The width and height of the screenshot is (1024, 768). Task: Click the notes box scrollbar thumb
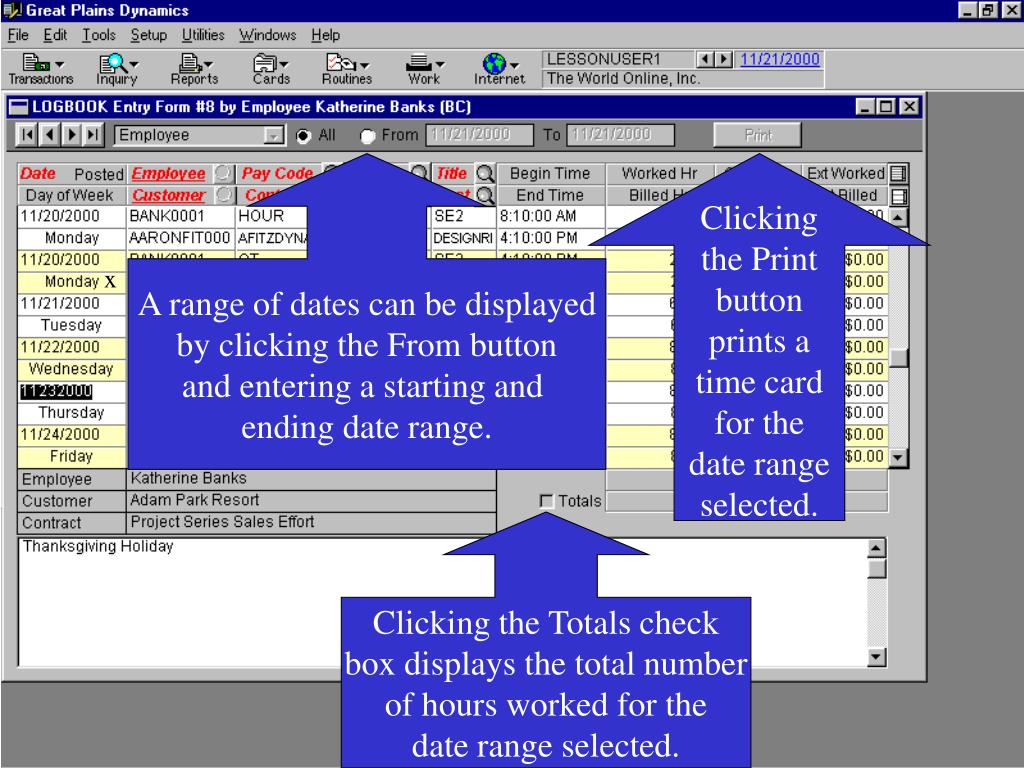876,569
